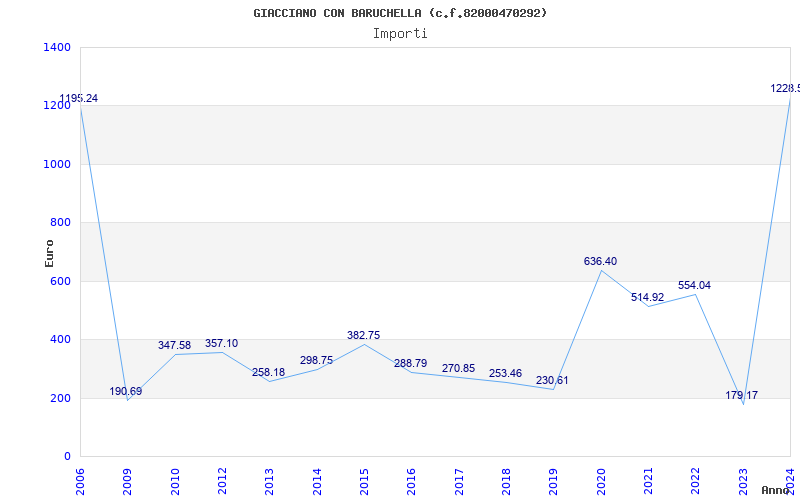Select the 2016 x-axis year label
The image size is (800, 500).
[412, 482]
